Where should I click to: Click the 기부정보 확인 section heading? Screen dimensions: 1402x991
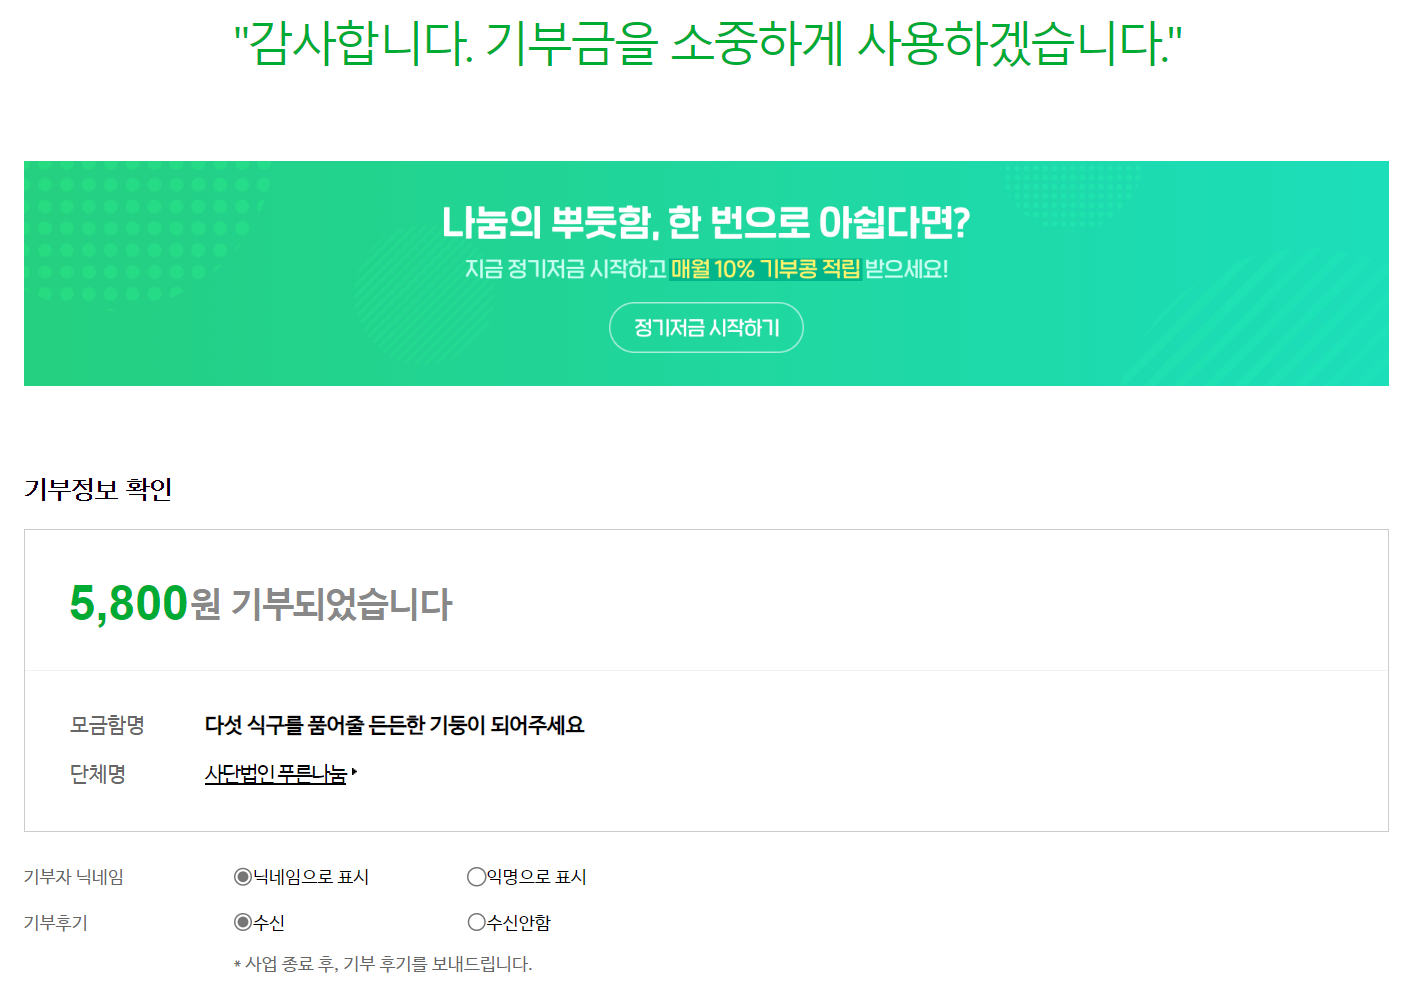98,489
